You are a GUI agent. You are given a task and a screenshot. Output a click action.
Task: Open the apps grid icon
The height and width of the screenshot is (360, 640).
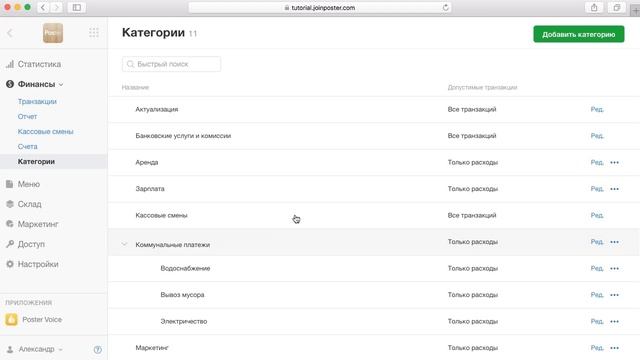(x=94, y=33)
